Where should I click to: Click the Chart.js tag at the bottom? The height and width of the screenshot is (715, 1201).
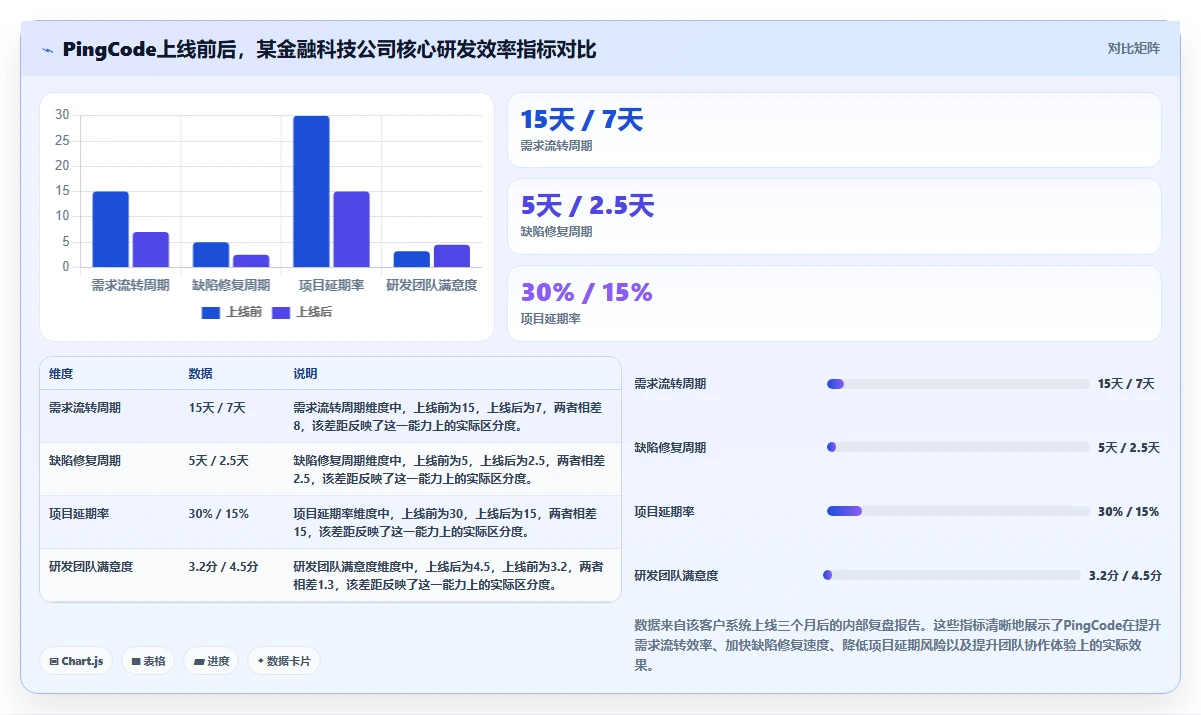(x=76, y=661)
